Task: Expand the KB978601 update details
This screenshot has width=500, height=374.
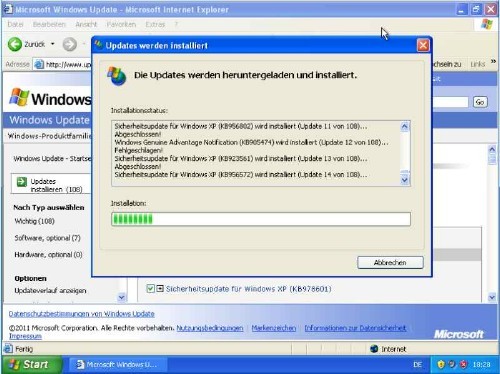Action: pos(160,288)
